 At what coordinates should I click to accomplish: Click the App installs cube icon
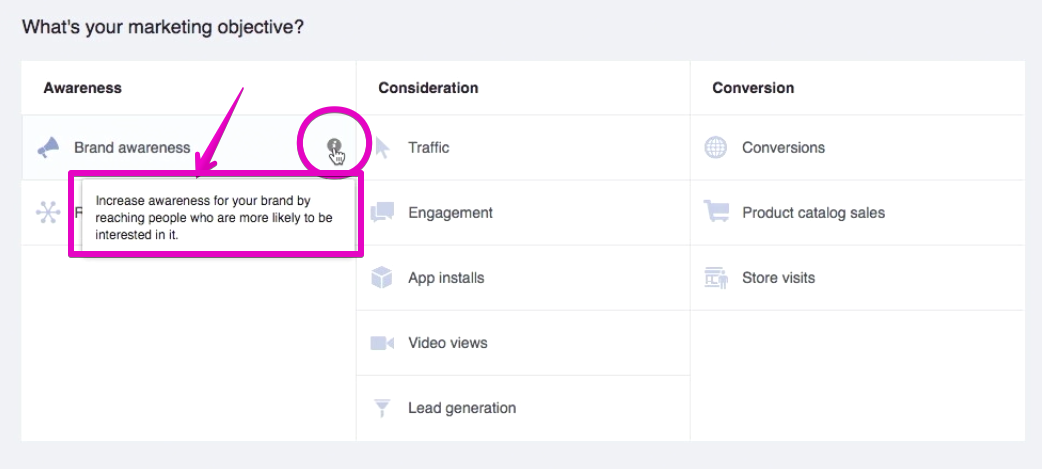pyautogui.click(x=382, y=278)
